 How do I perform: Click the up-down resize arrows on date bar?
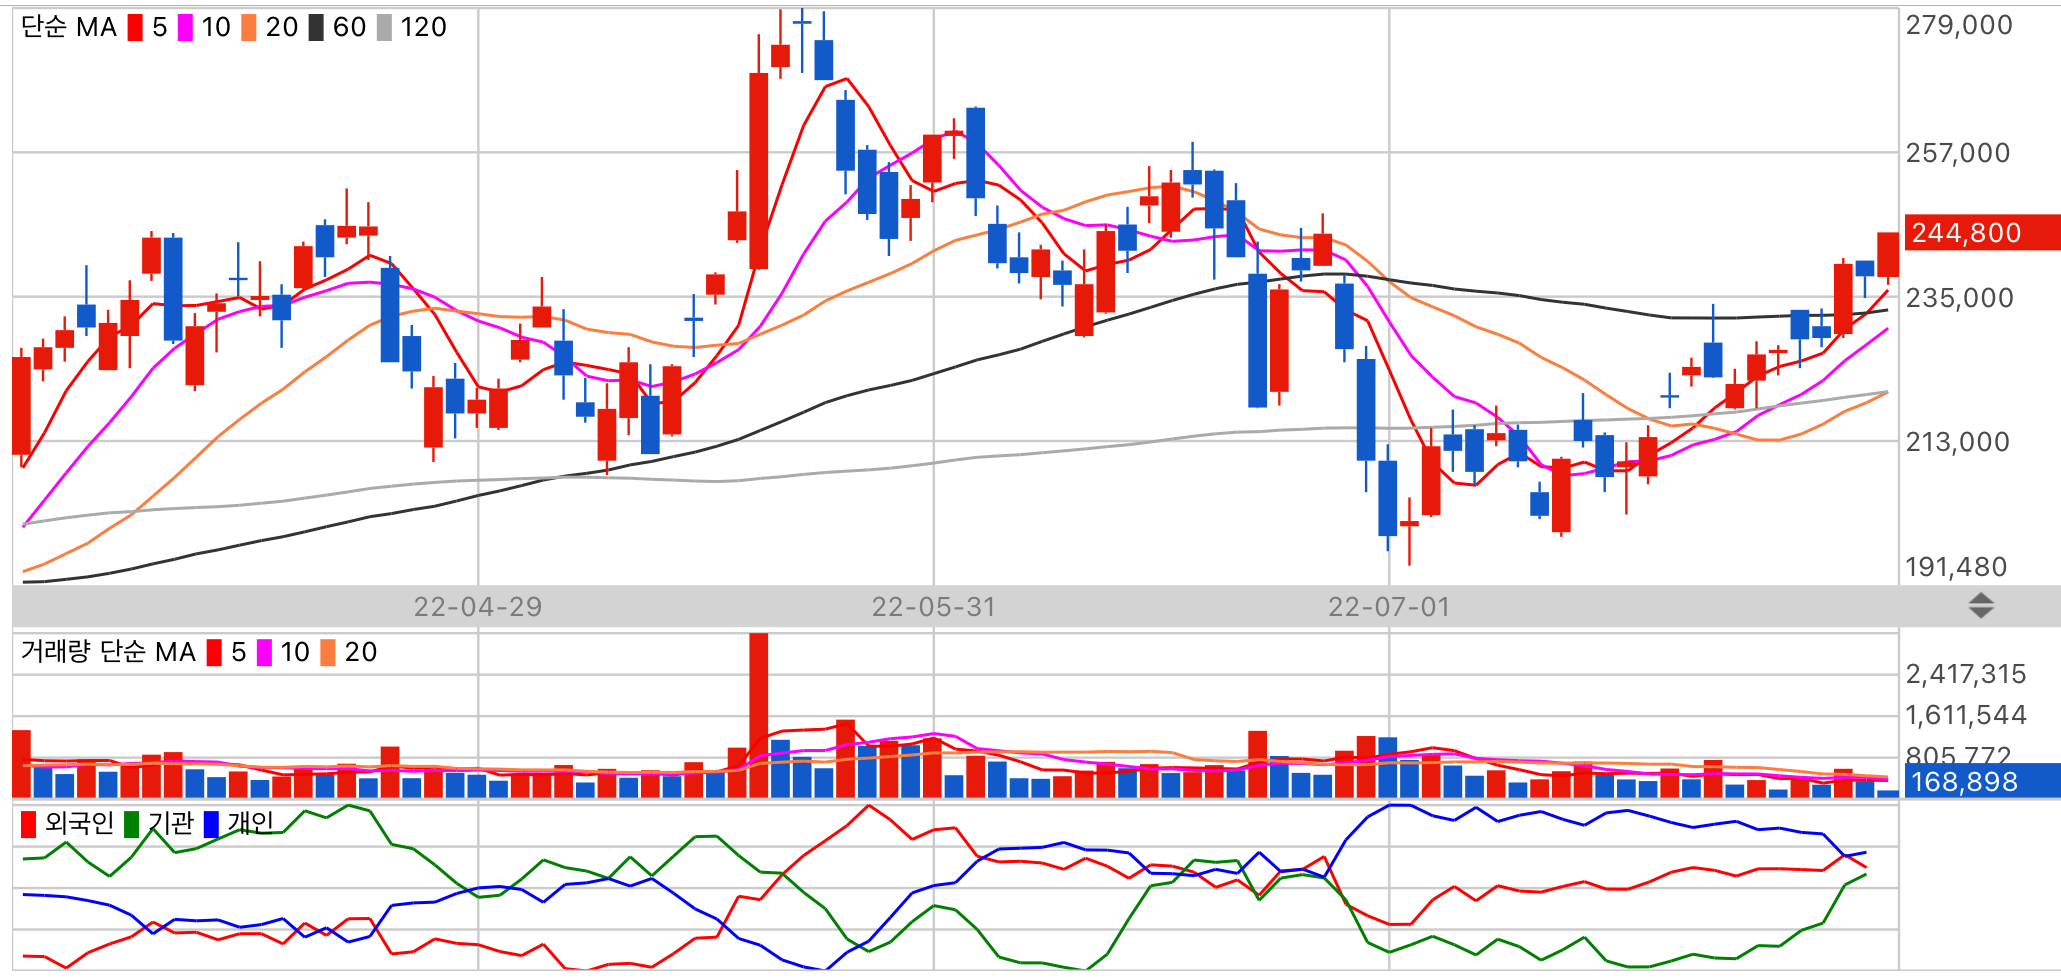tap(1980, 605)
